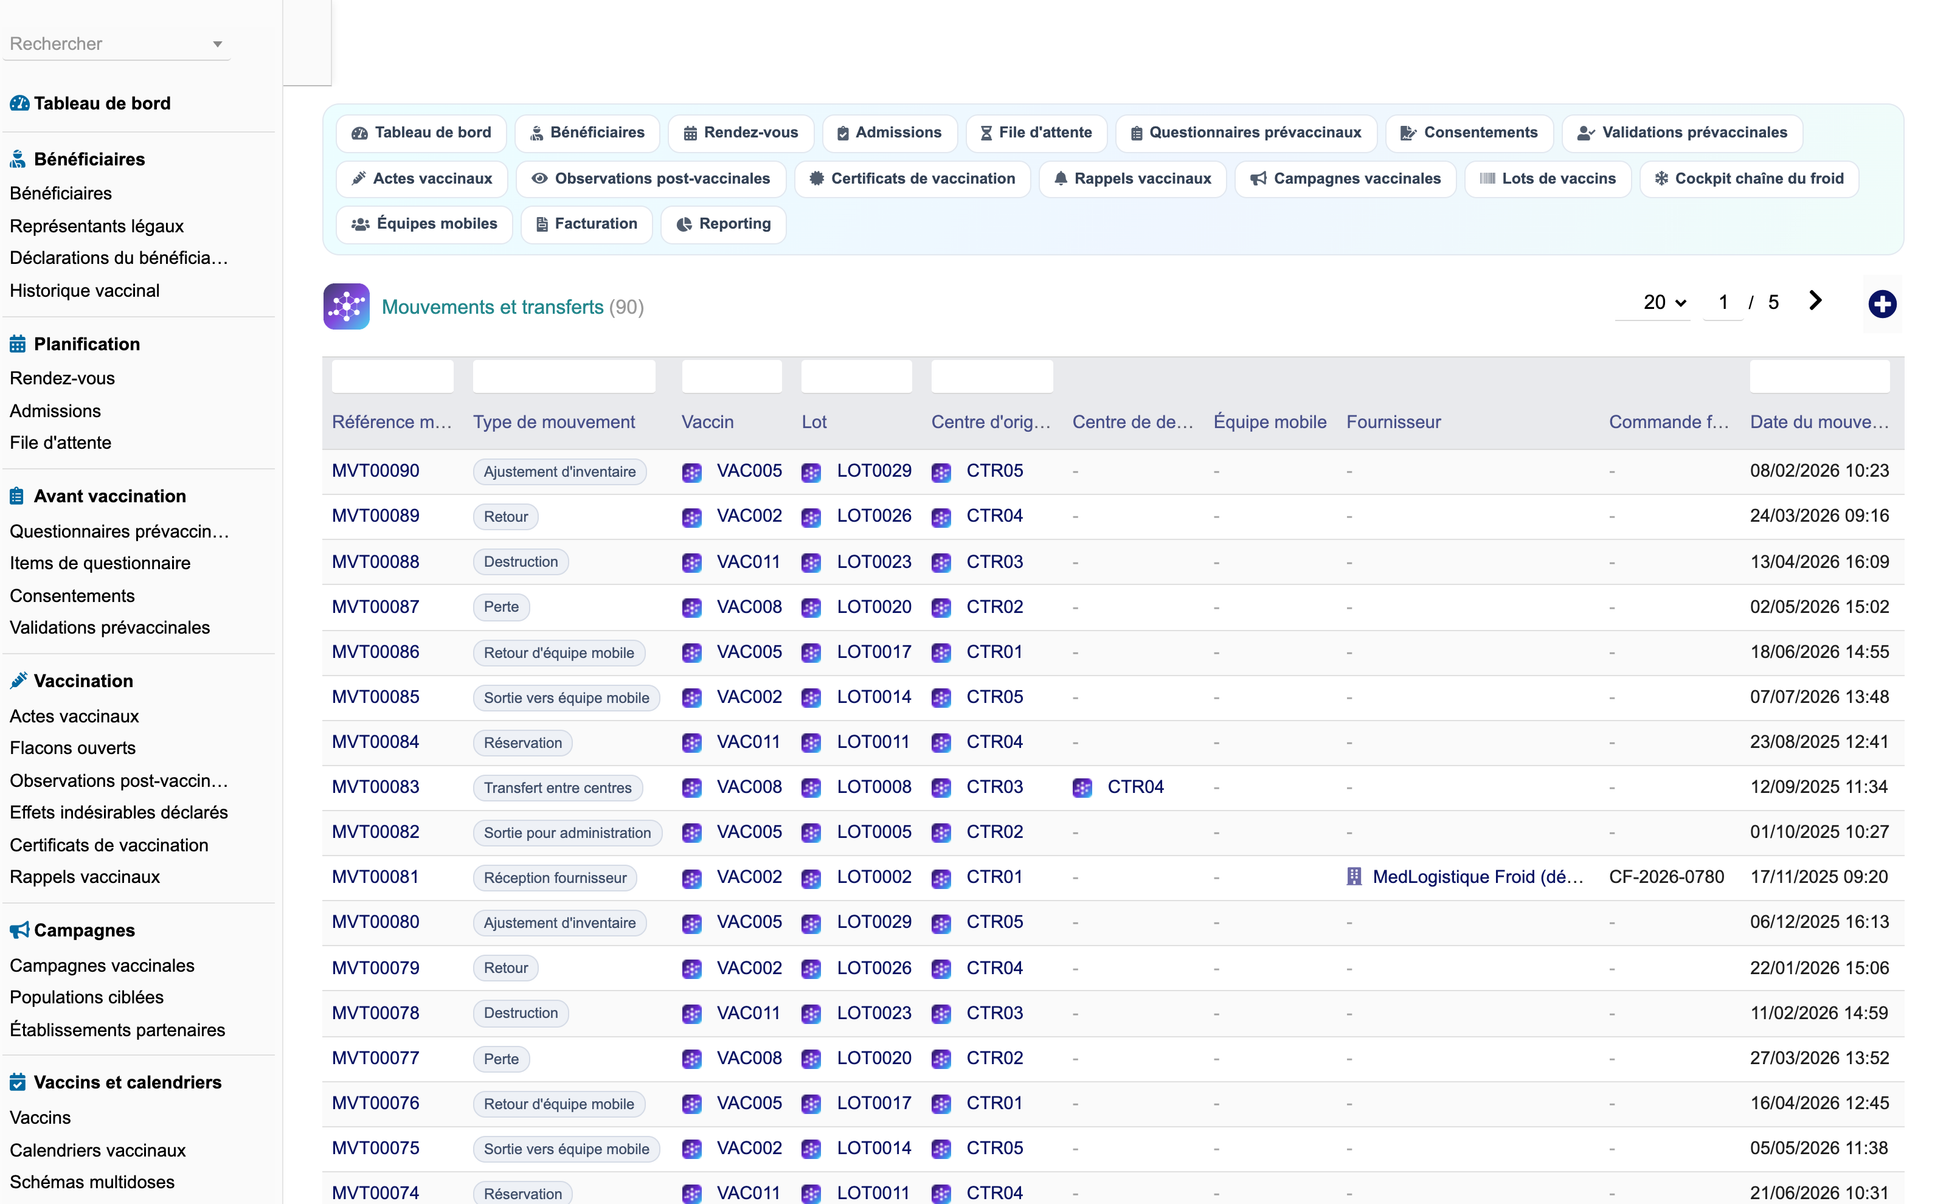Open the Rechercher search dropdown
Viewport: 1946px width, 1204px height.
pyautogui.click(x=116, y=44)
